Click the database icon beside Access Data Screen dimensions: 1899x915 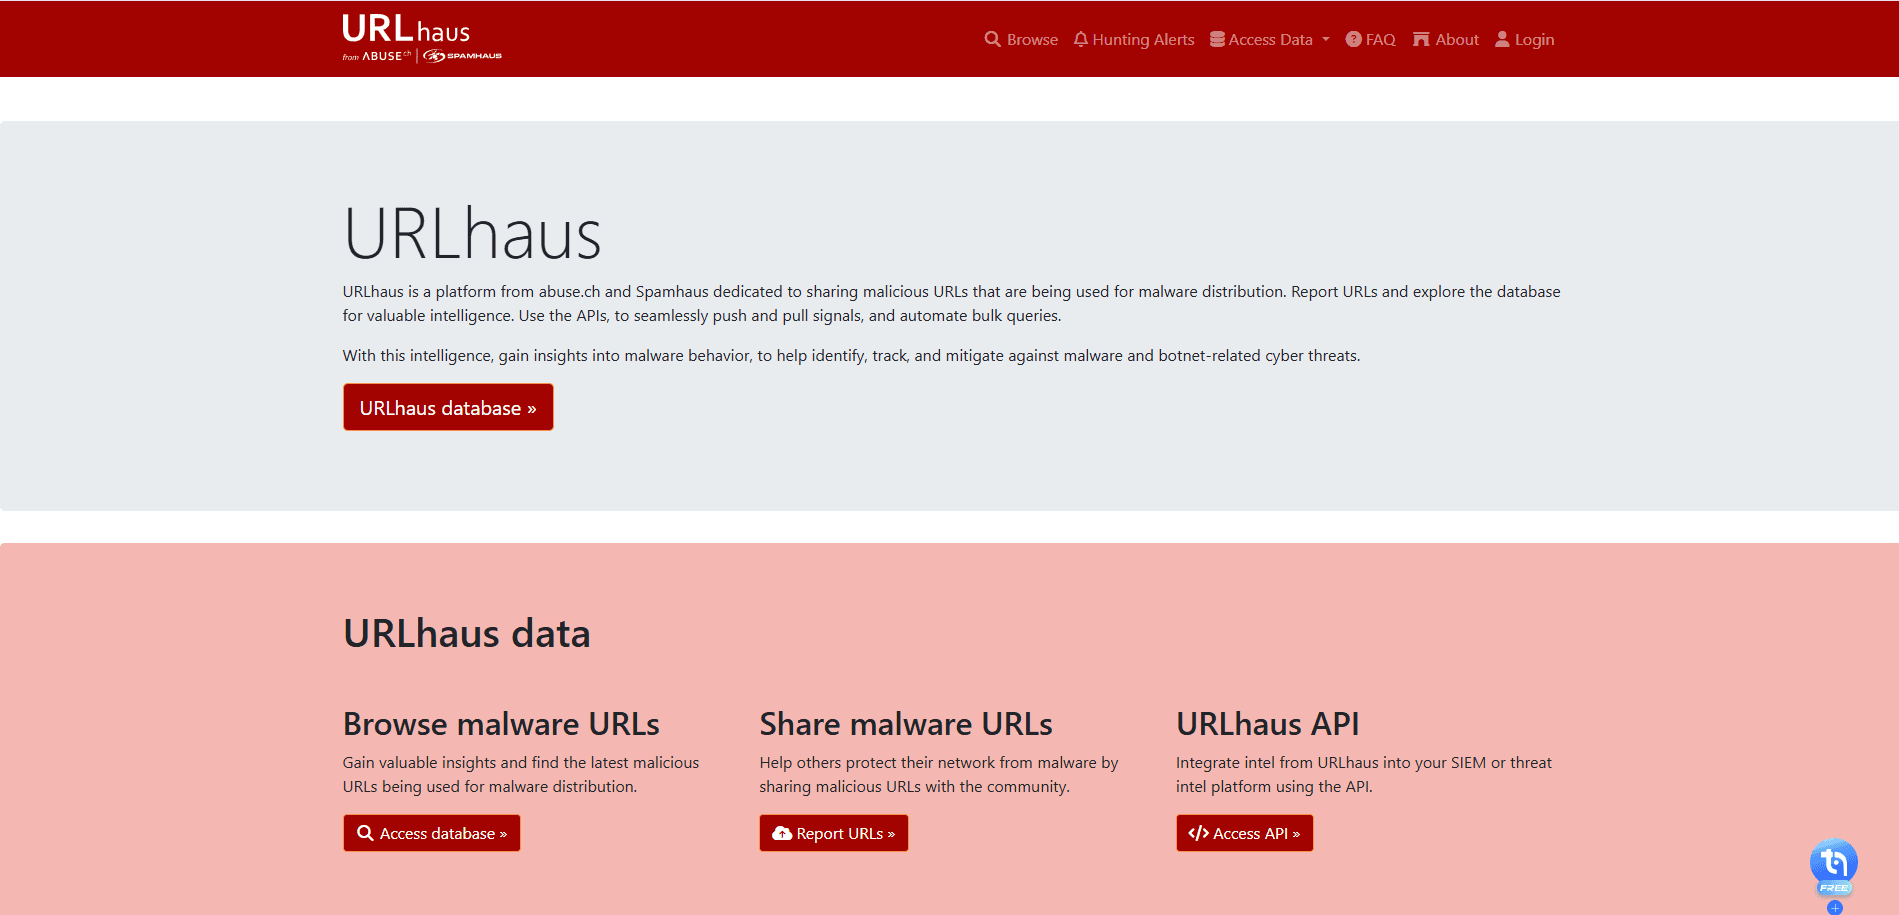pos(1217,39)
